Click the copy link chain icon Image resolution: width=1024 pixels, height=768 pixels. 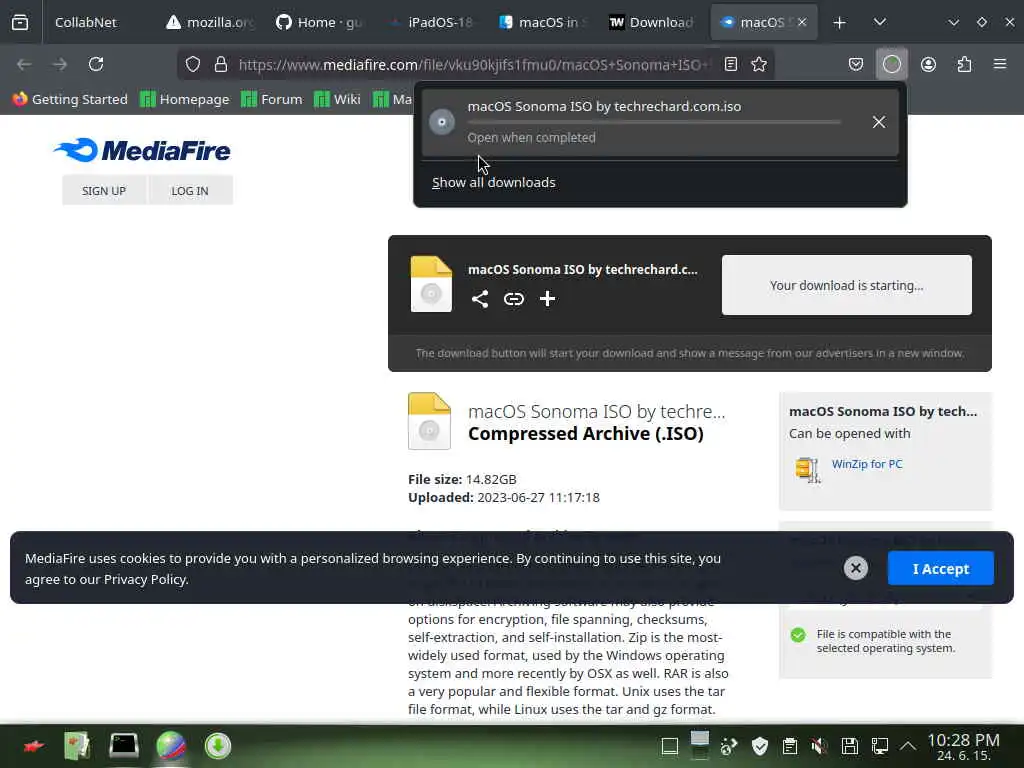pos(514,299)
